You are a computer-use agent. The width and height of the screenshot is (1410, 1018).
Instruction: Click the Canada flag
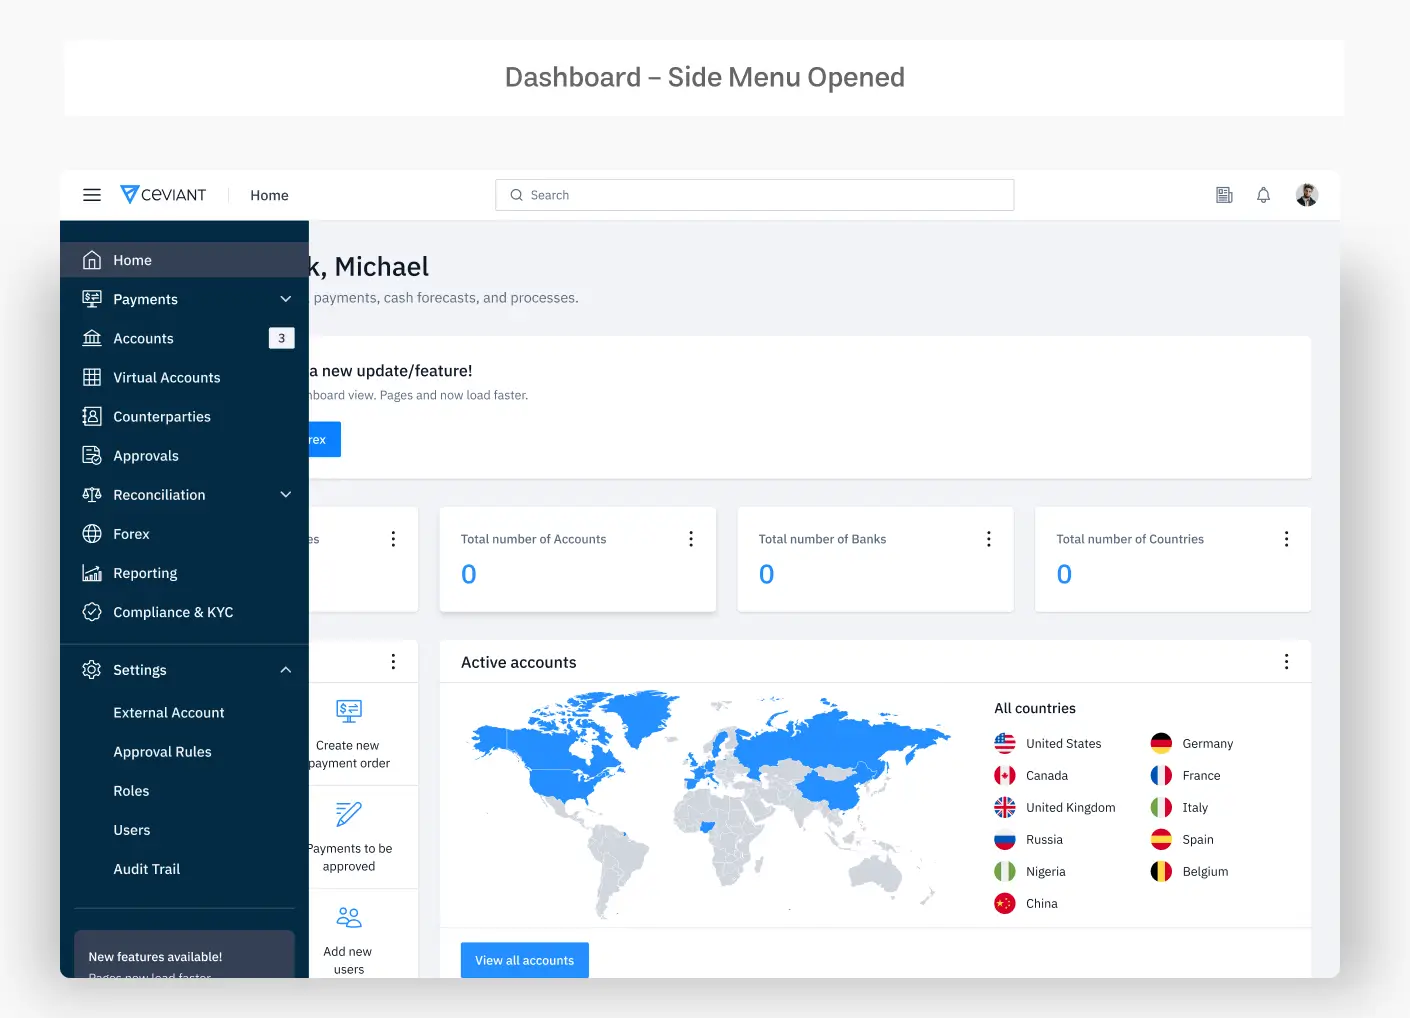pyautogui.click(x=1005, y=775)
